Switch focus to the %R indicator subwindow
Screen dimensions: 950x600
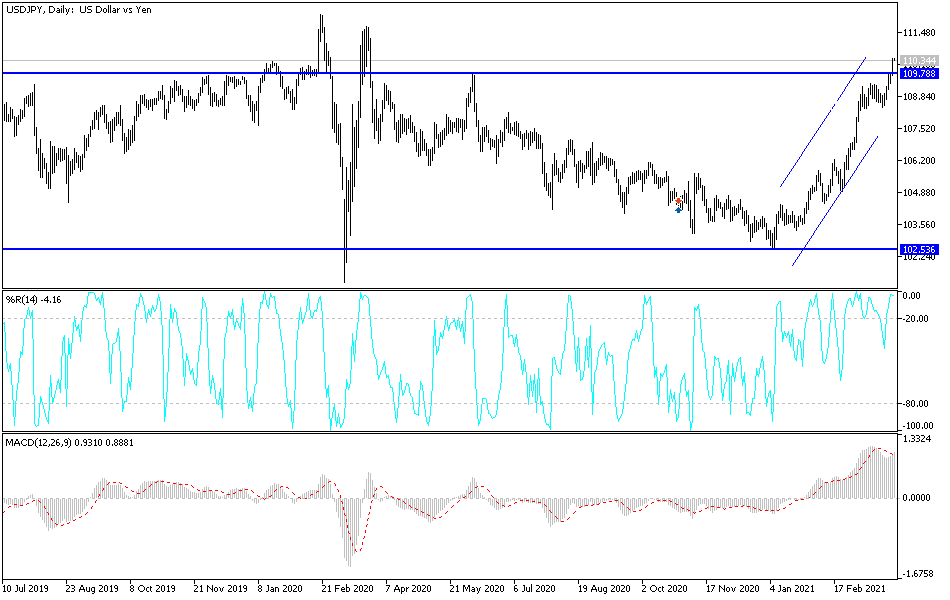[x=450, y=360]
